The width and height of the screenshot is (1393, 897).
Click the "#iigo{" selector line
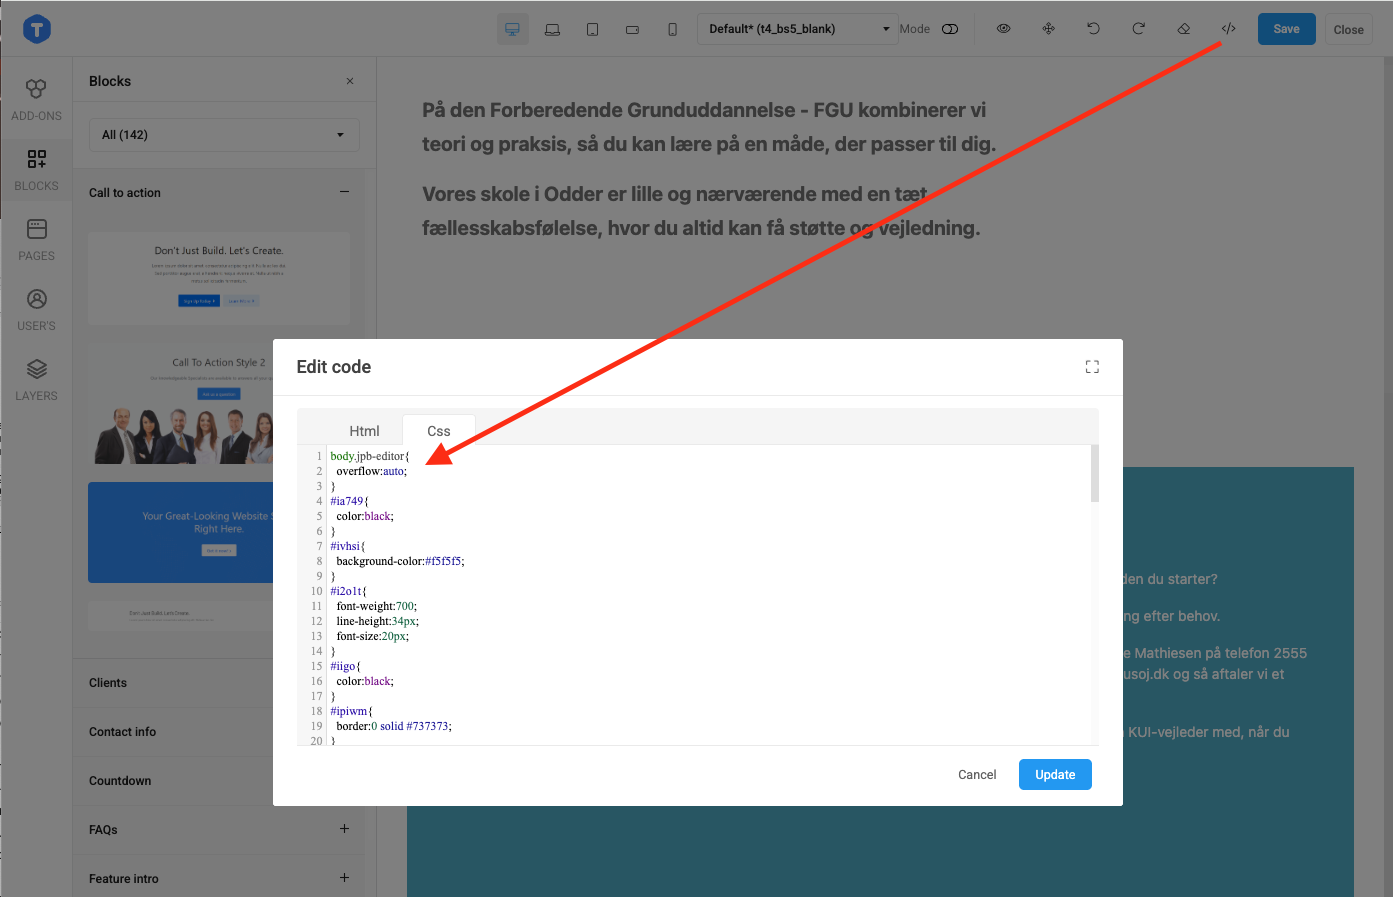pyautogui.click(x=346, y=666)
